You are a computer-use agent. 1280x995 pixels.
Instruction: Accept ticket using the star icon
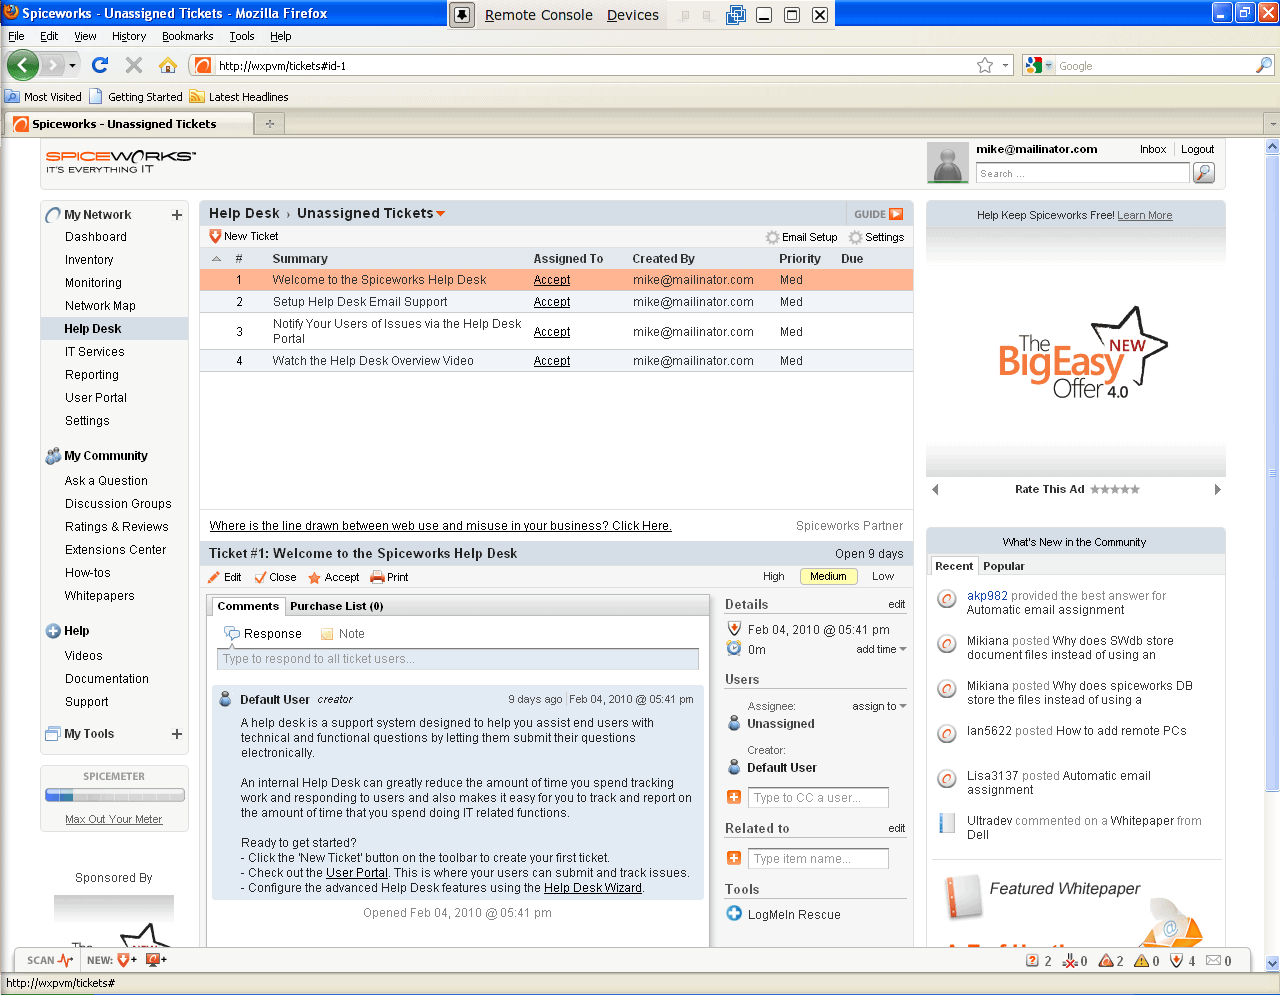314,577
